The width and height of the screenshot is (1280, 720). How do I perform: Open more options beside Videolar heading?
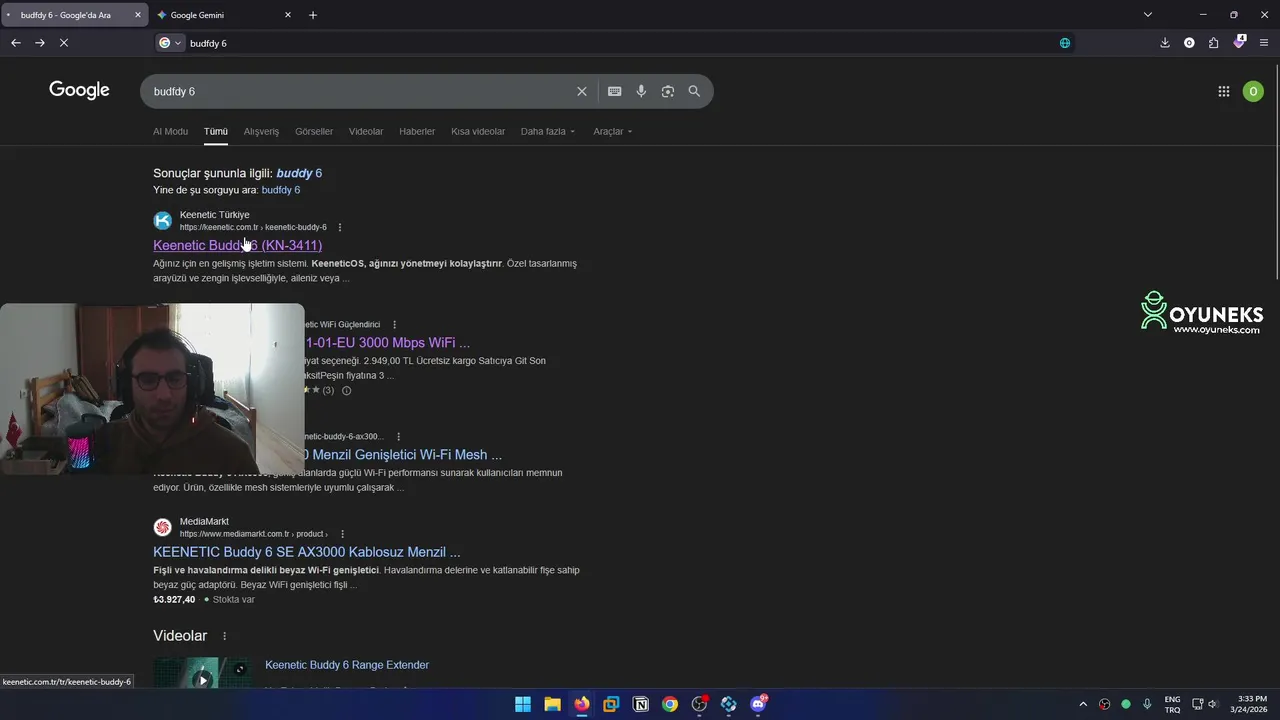tap(224, 636)
